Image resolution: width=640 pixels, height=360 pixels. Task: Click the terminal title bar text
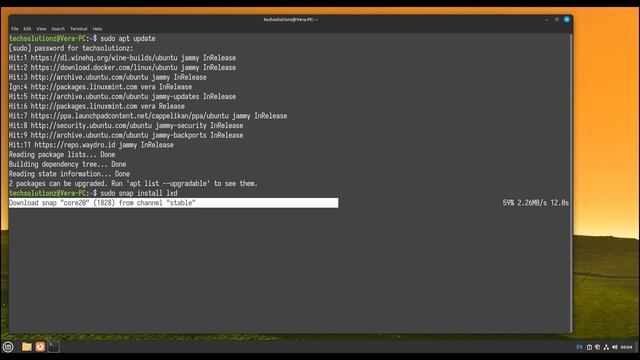click(x=290, y=20)
